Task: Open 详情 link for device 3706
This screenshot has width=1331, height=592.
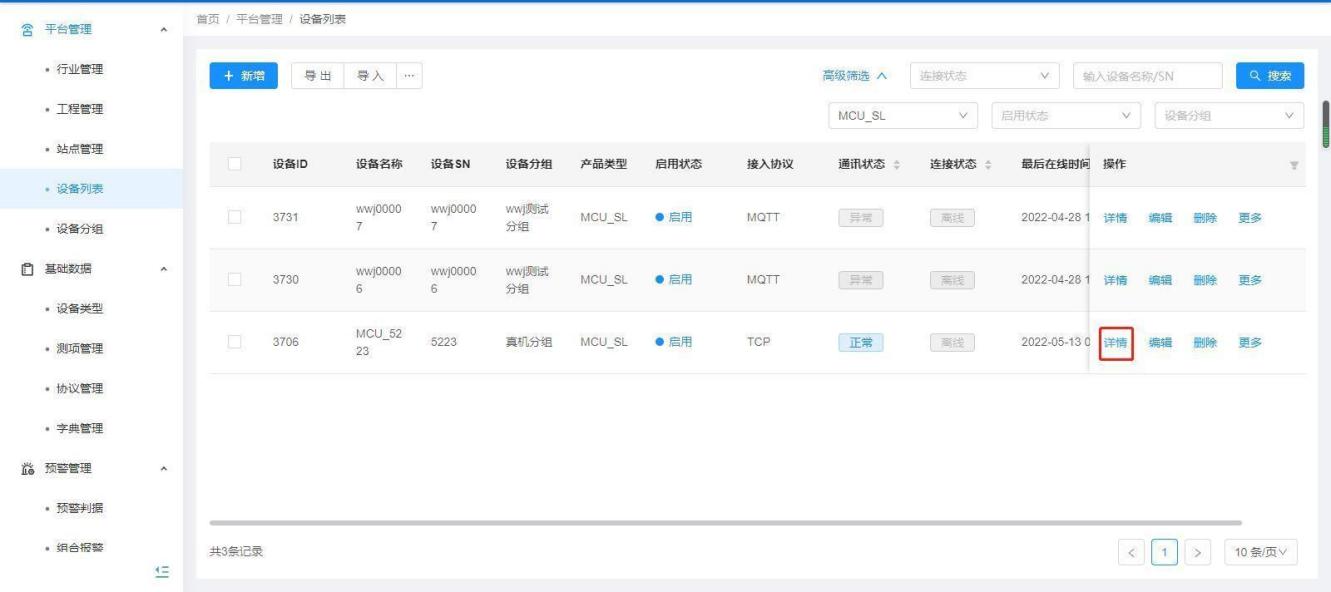Action: (x=1115, y=343)
